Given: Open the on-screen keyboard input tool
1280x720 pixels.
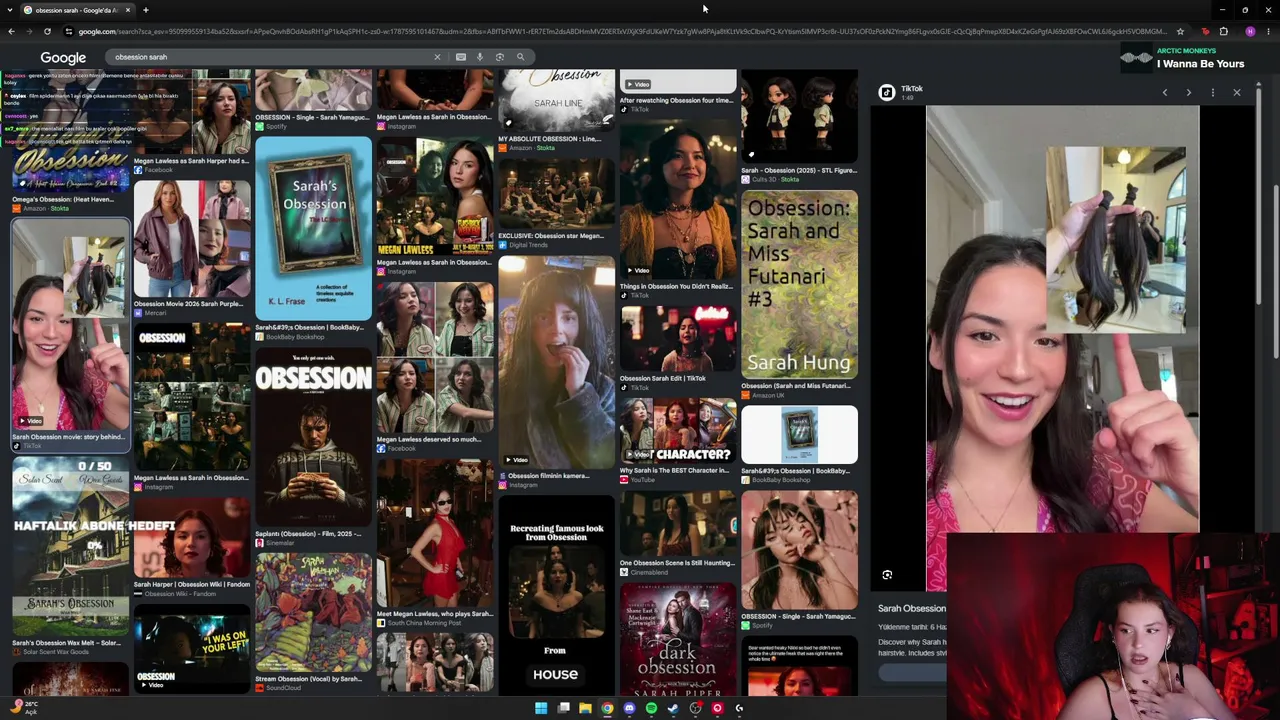Looking at the screenshot, I should 461,57.
